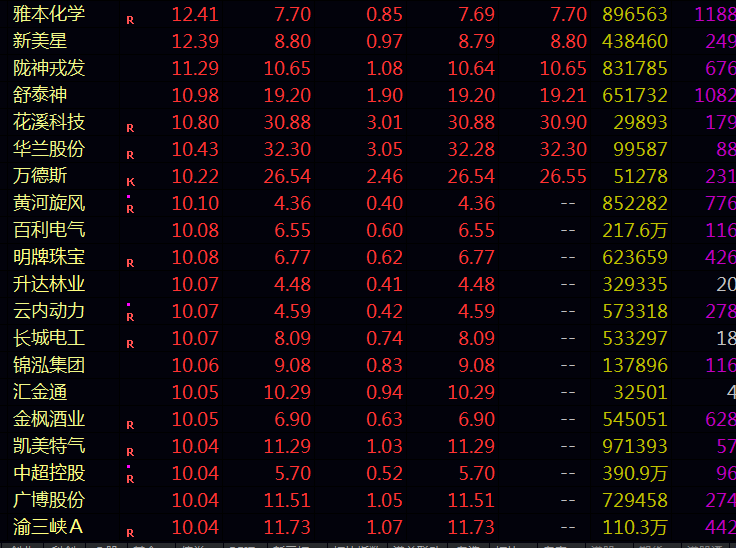Select the stock 花溪科技

pos(49,122)
